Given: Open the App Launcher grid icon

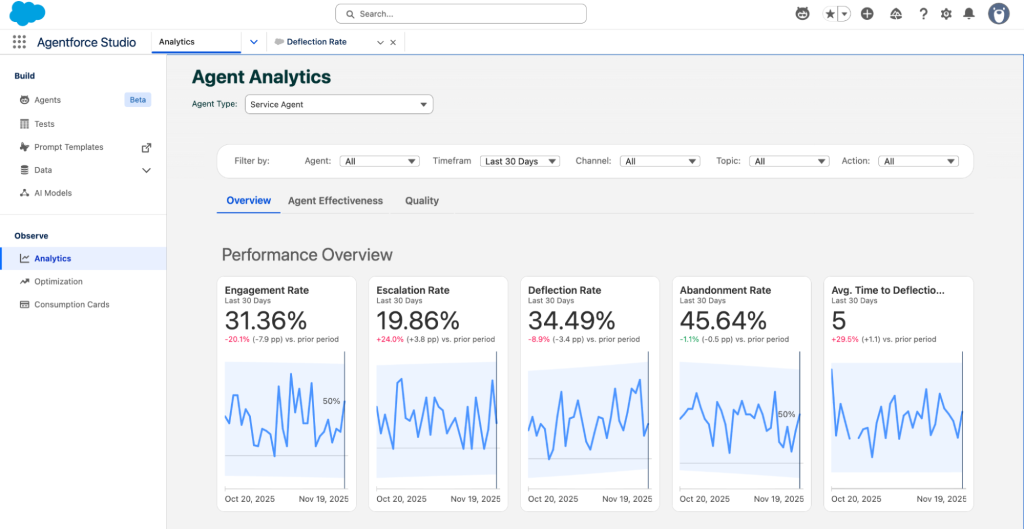Looking at the screenshot, I should point(19,42).
